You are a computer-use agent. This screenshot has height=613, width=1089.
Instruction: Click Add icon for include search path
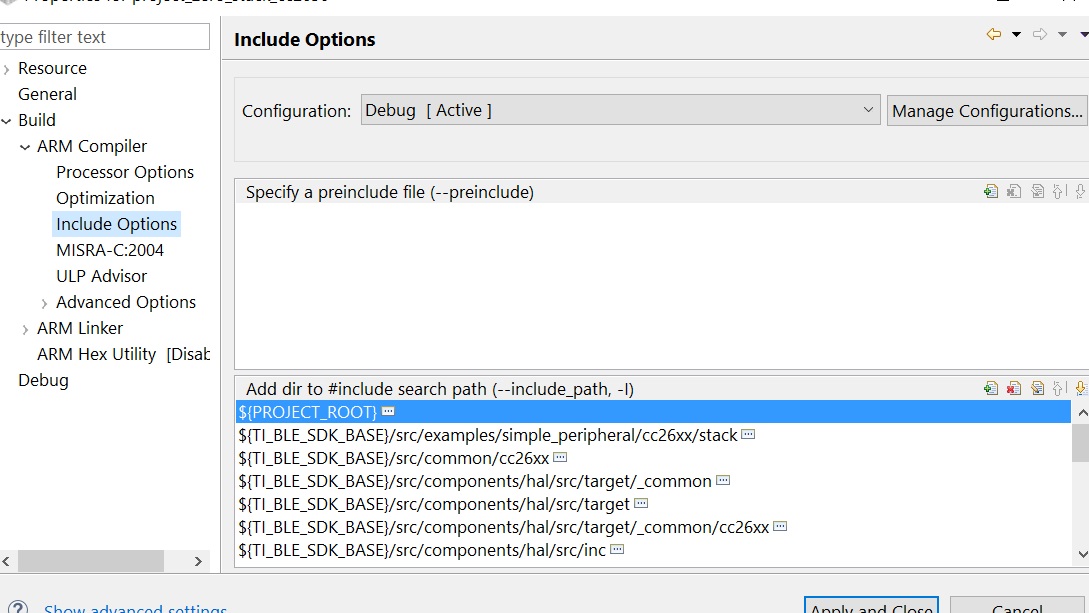[x=991, y=389]
